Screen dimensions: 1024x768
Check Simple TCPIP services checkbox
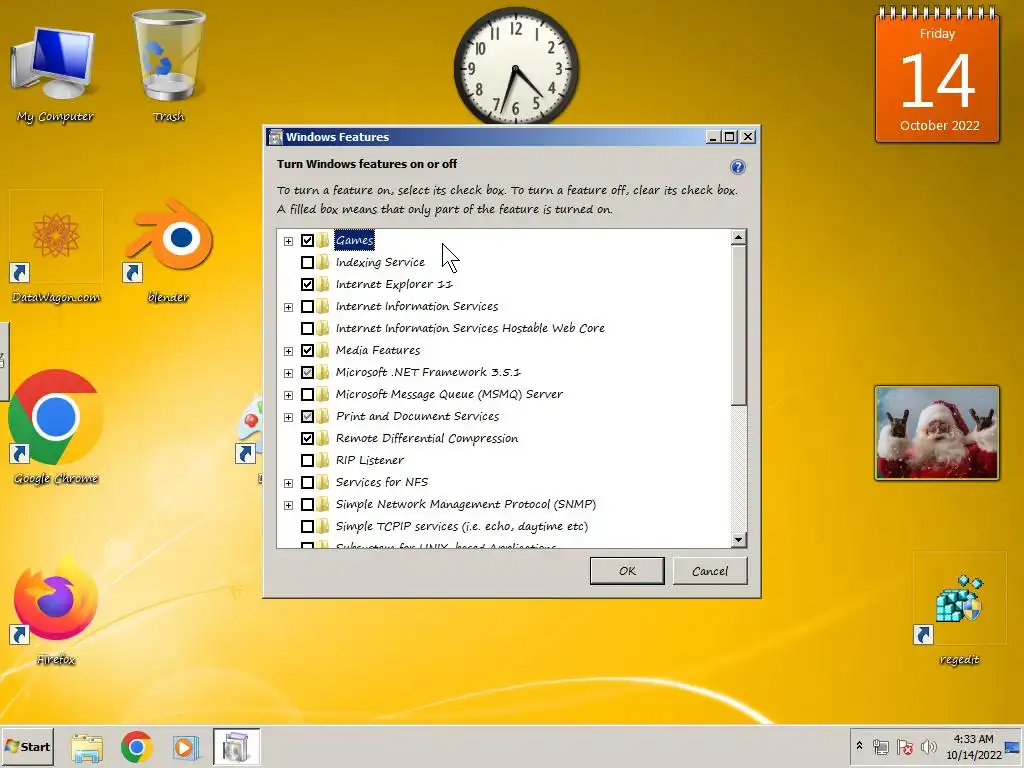(307, 526)
